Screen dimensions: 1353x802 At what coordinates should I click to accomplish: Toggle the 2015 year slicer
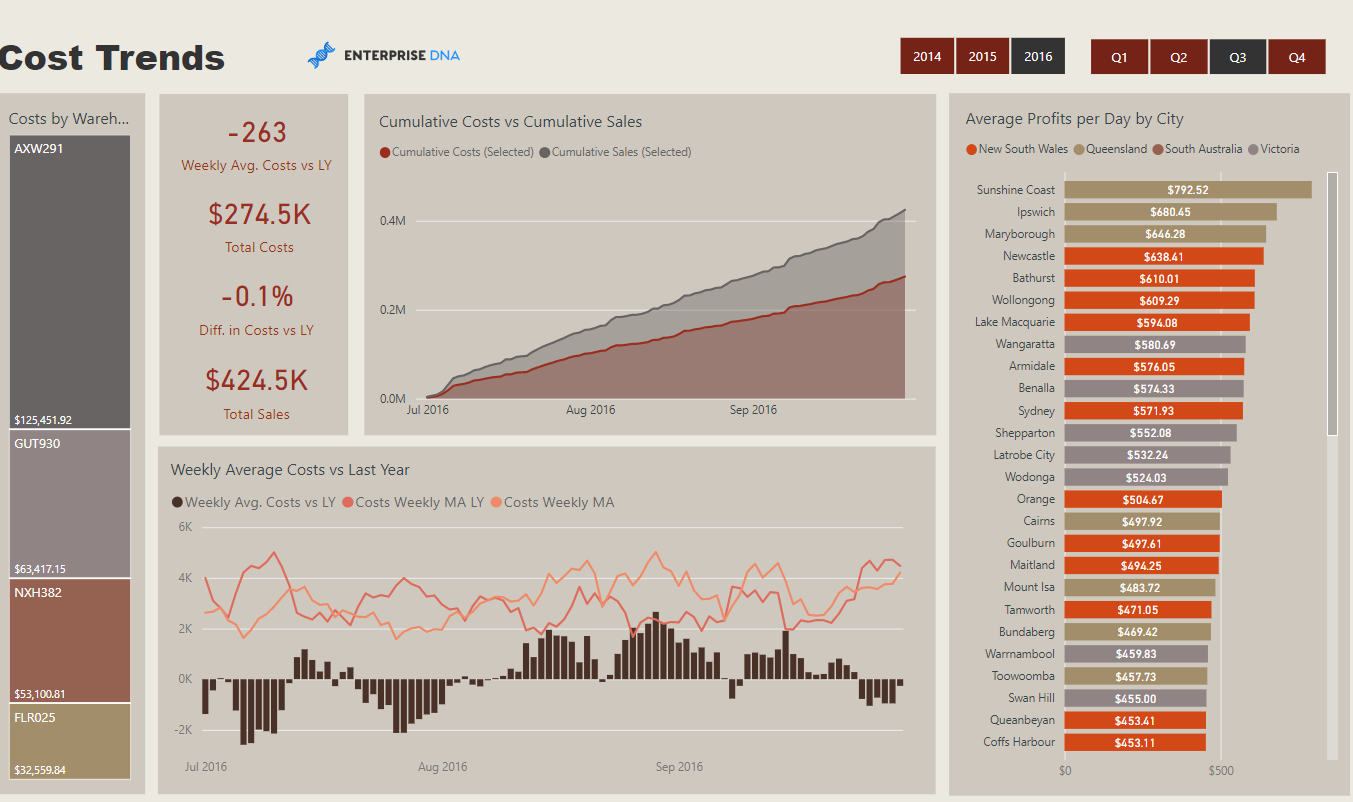click(x=982, y=57)
